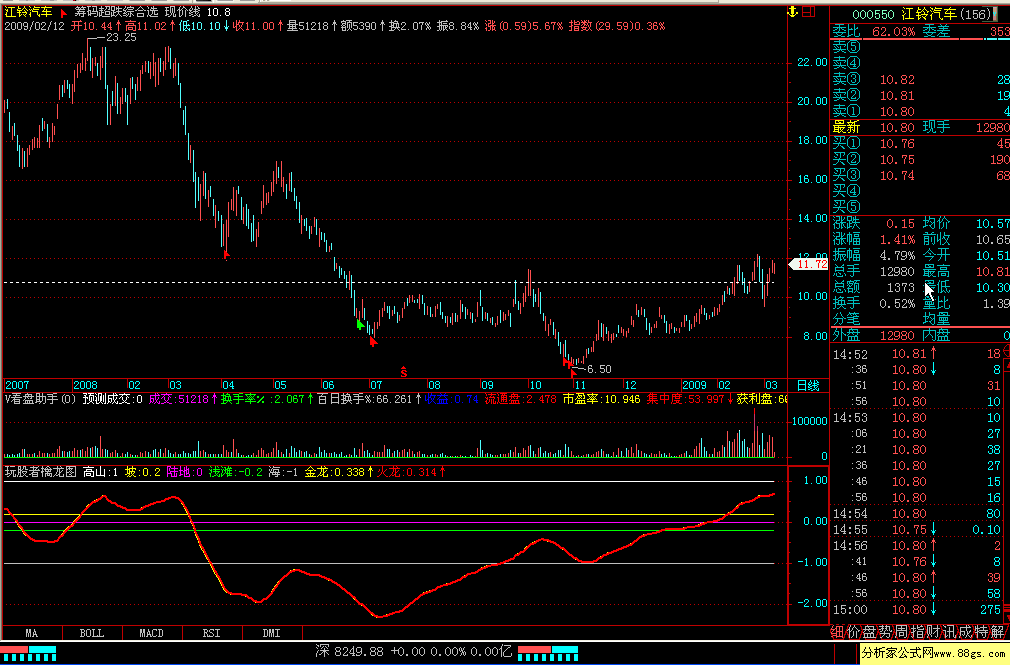Screen dimensions: 1010x665
Task: Click the 筹码超跌综合选 indicator name
Action: (x=116, y=12)
